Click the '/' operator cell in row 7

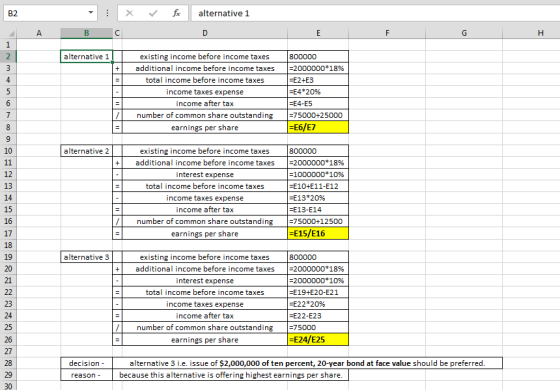coord(117,115)
